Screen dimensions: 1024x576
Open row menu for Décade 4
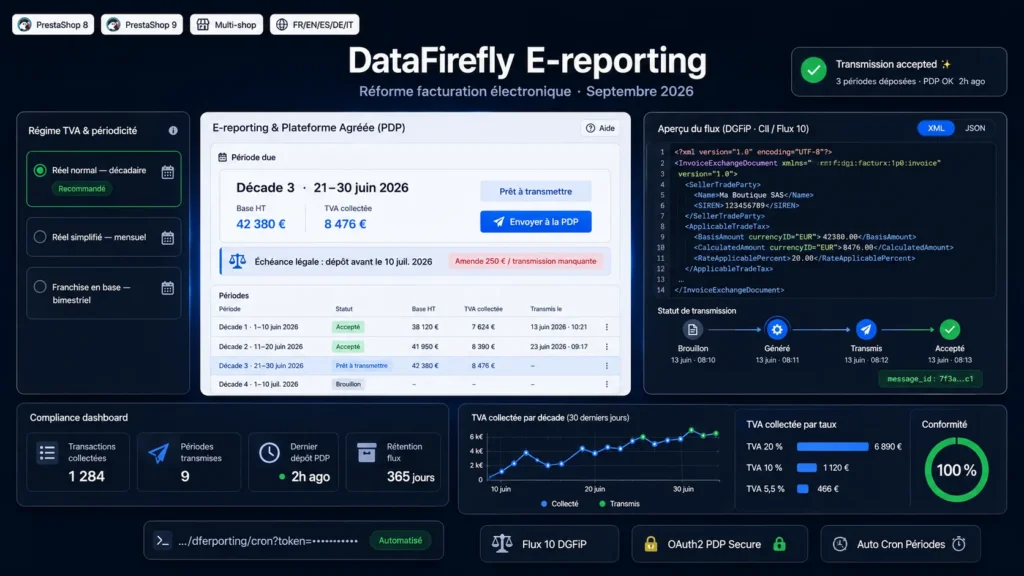tap(607, 385)
